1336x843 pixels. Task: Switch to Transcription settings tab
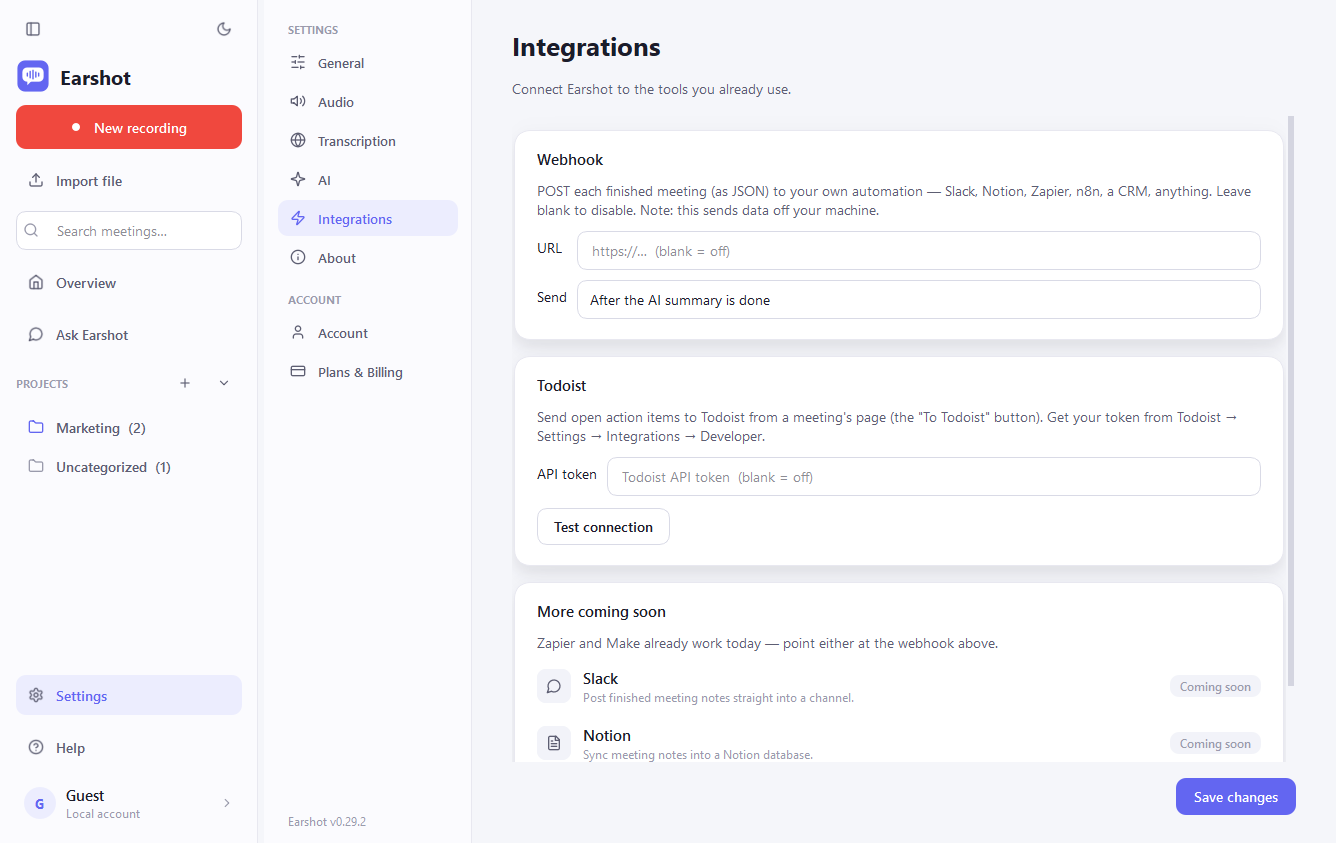click(368, 141)
